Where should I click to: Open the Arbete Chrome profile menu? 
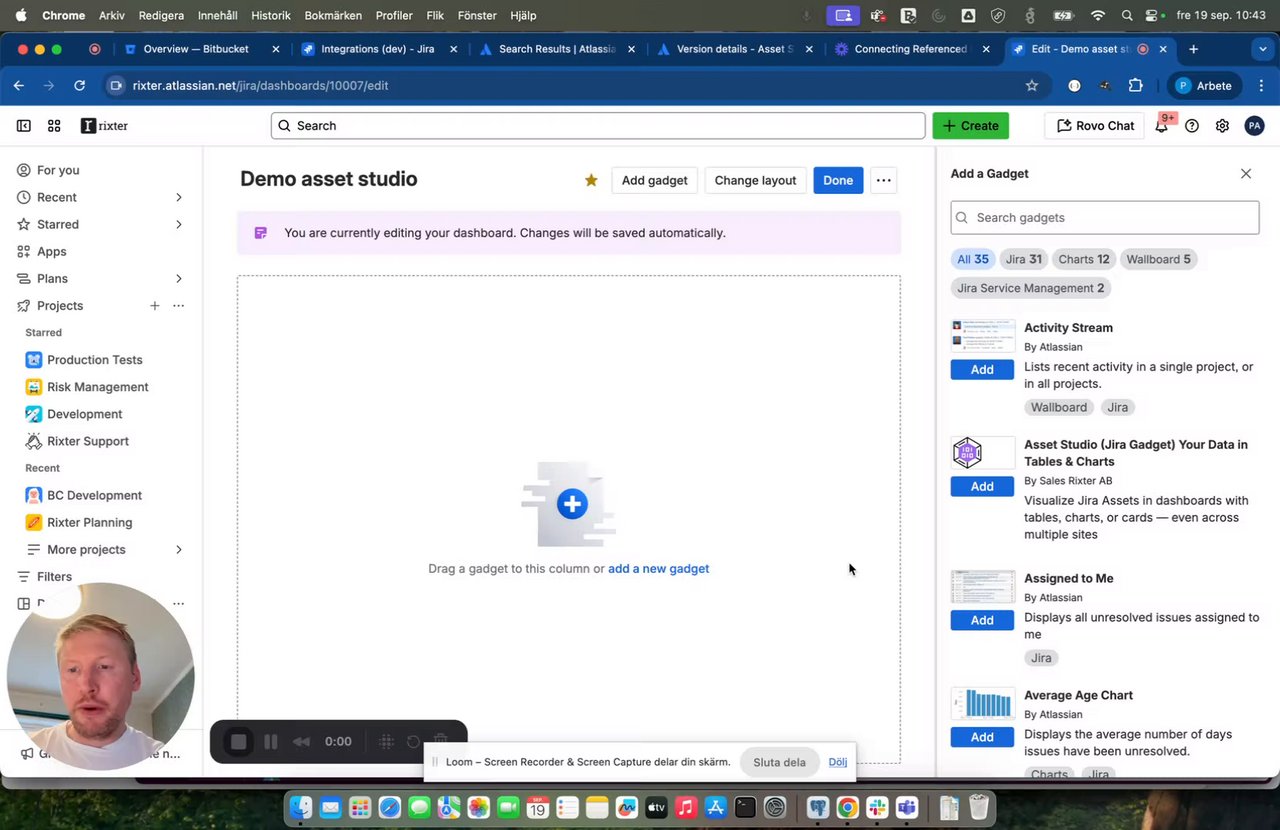pyautogui.click(x=1204, y=86)
